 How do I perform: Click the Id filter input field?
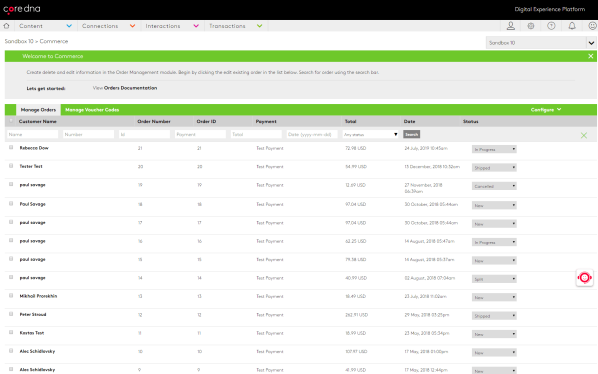coord(144,134)
